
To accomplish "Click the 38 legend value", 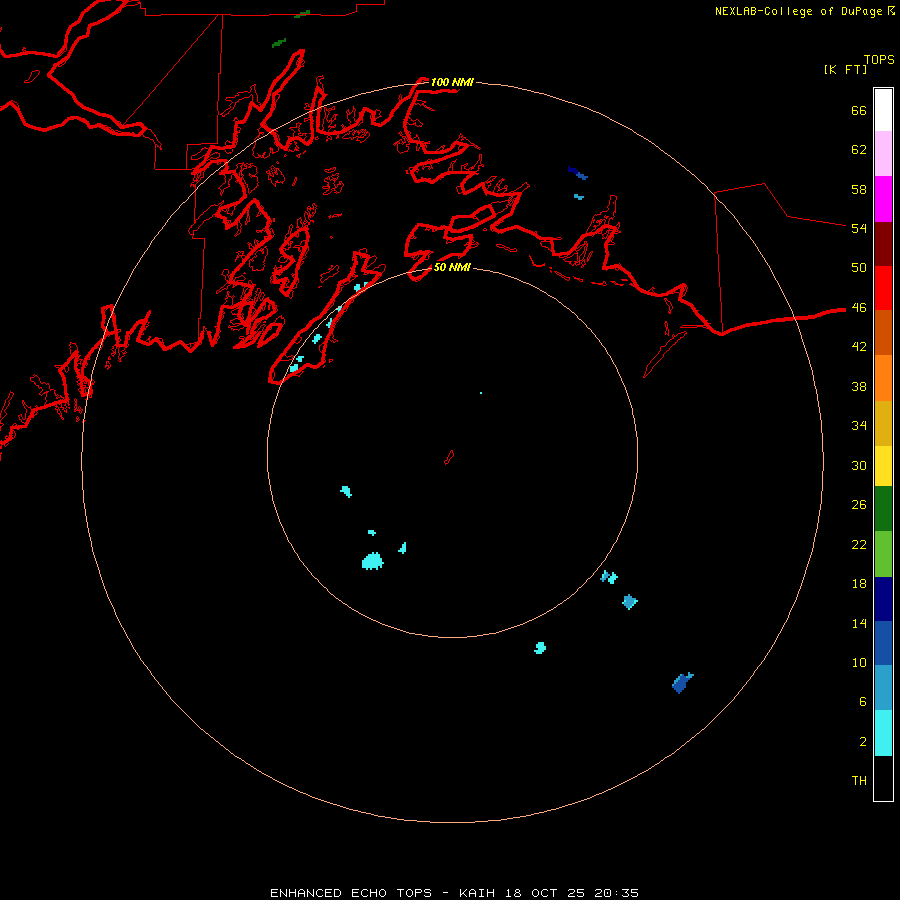I will 859,386.
